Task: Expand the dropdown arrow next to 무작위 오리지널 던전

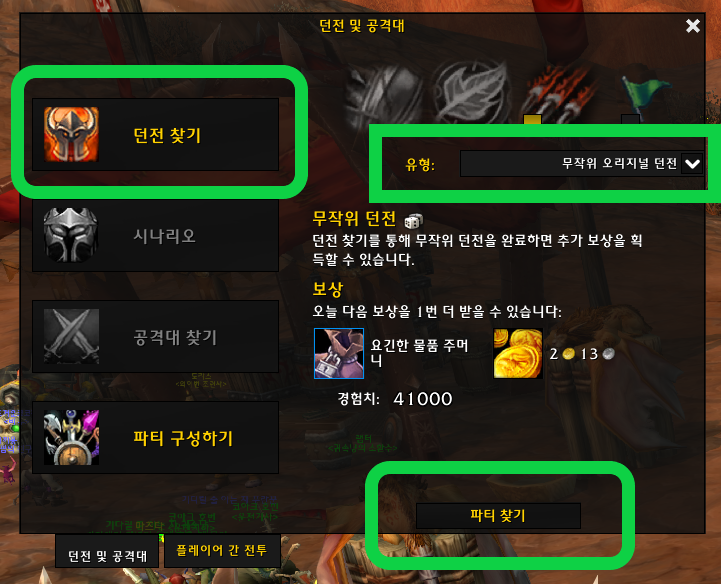Action: pyautogui.click(x=692, y=164)
